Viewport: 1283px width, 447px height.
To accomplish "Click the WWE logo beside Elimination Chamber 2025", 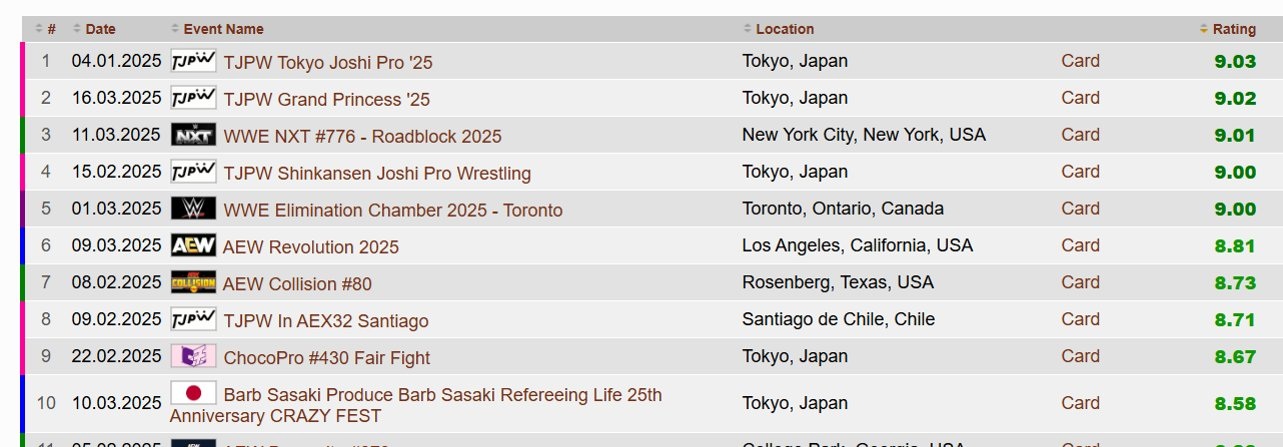I will (x=193, y=209).
